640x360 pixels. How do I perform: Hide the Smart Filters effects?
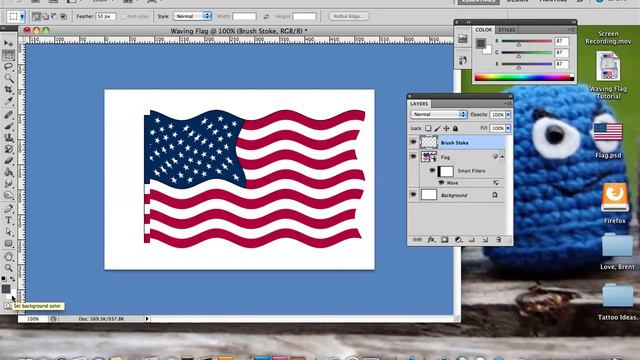tap(432, 171)
